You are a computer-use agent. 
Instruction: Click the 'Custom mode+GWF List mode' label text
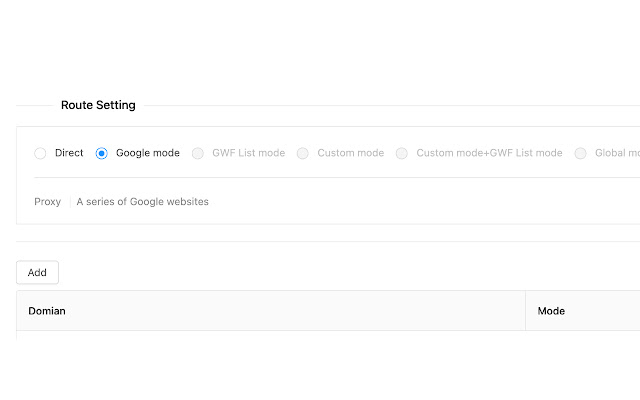(489, 153)
